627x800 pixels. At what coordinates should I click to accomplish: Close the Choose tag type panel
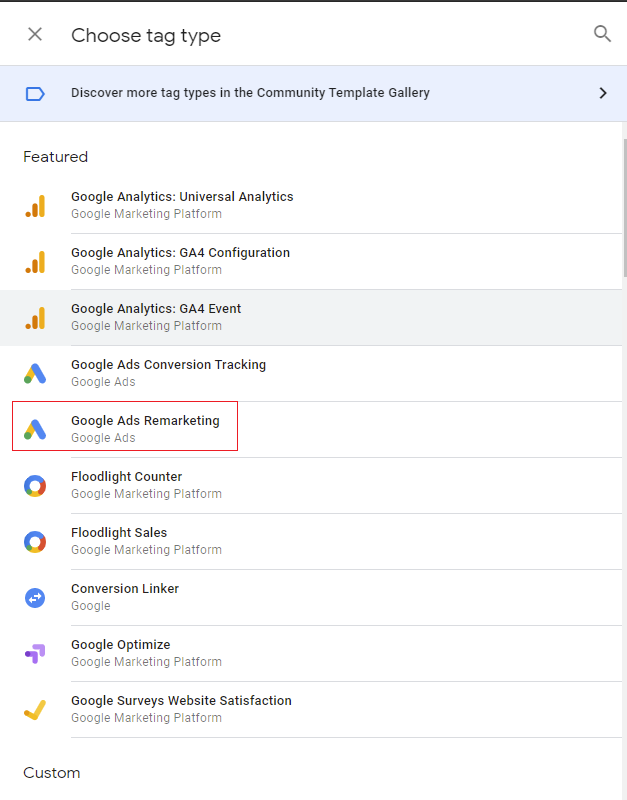(x=35, y=34)
